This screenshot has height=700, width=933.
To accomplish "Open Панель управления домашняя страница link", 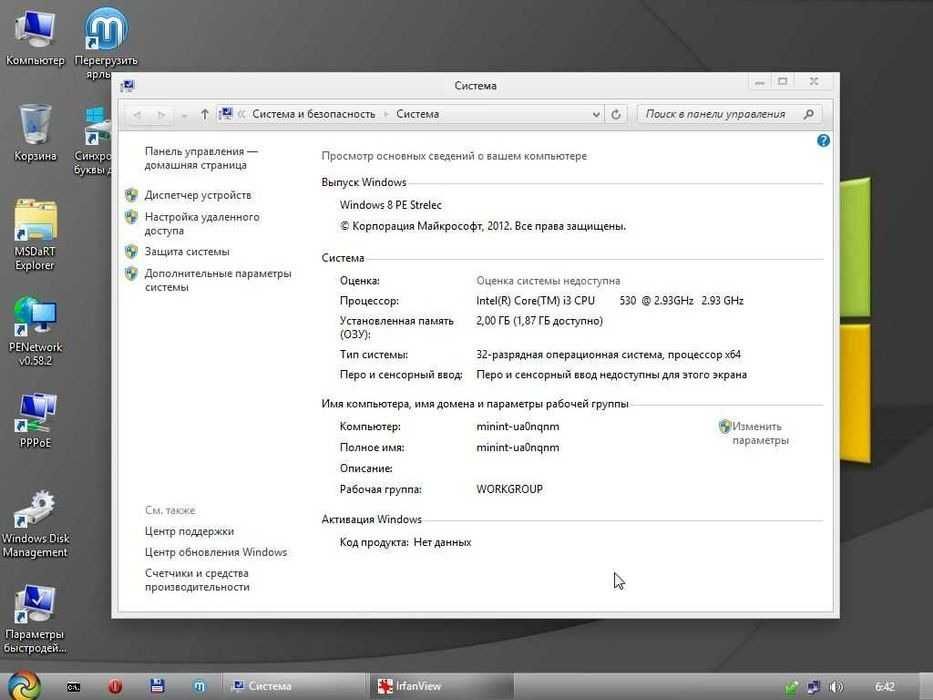I will (201, 158).
